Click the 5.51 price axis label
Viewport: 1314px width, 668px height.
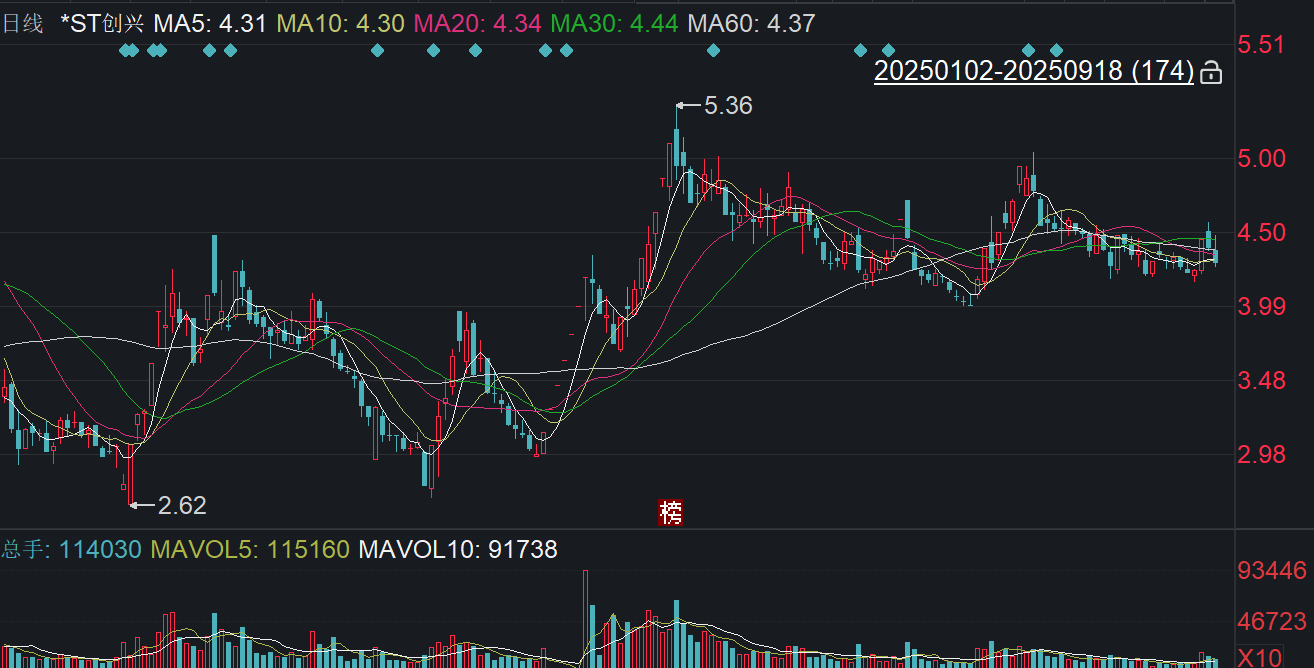coord(1260,44)
